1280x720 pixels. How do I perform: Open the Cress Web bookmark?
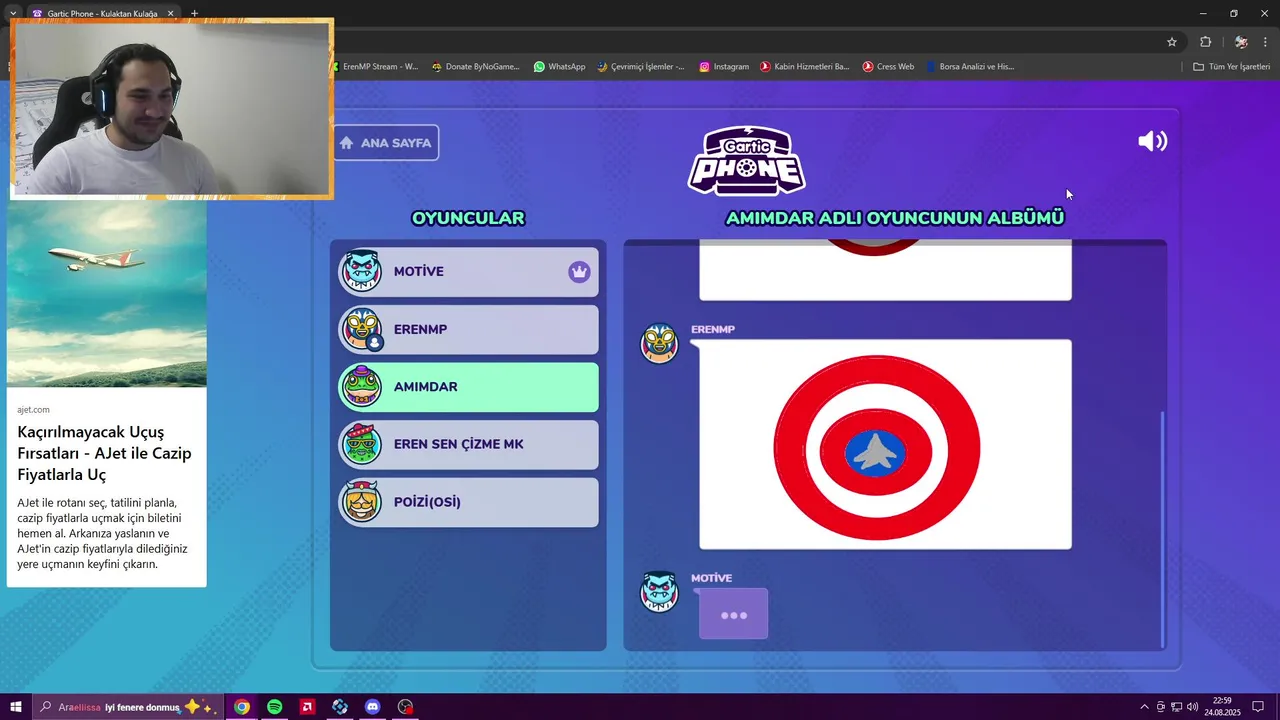pyautogui.click(x=888, y=66)
